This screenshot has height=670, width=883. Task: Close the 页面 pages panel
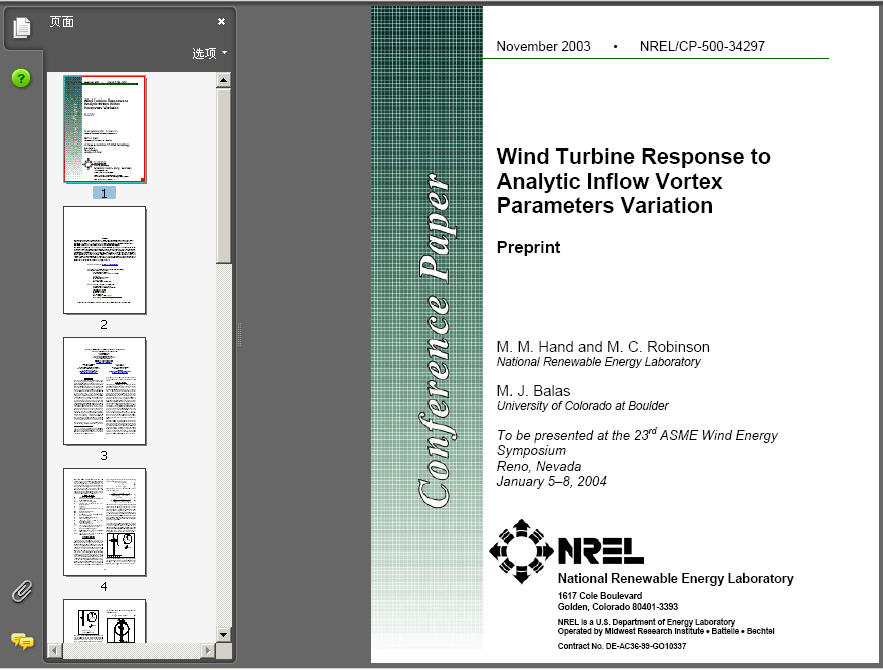tap(221, 21)
